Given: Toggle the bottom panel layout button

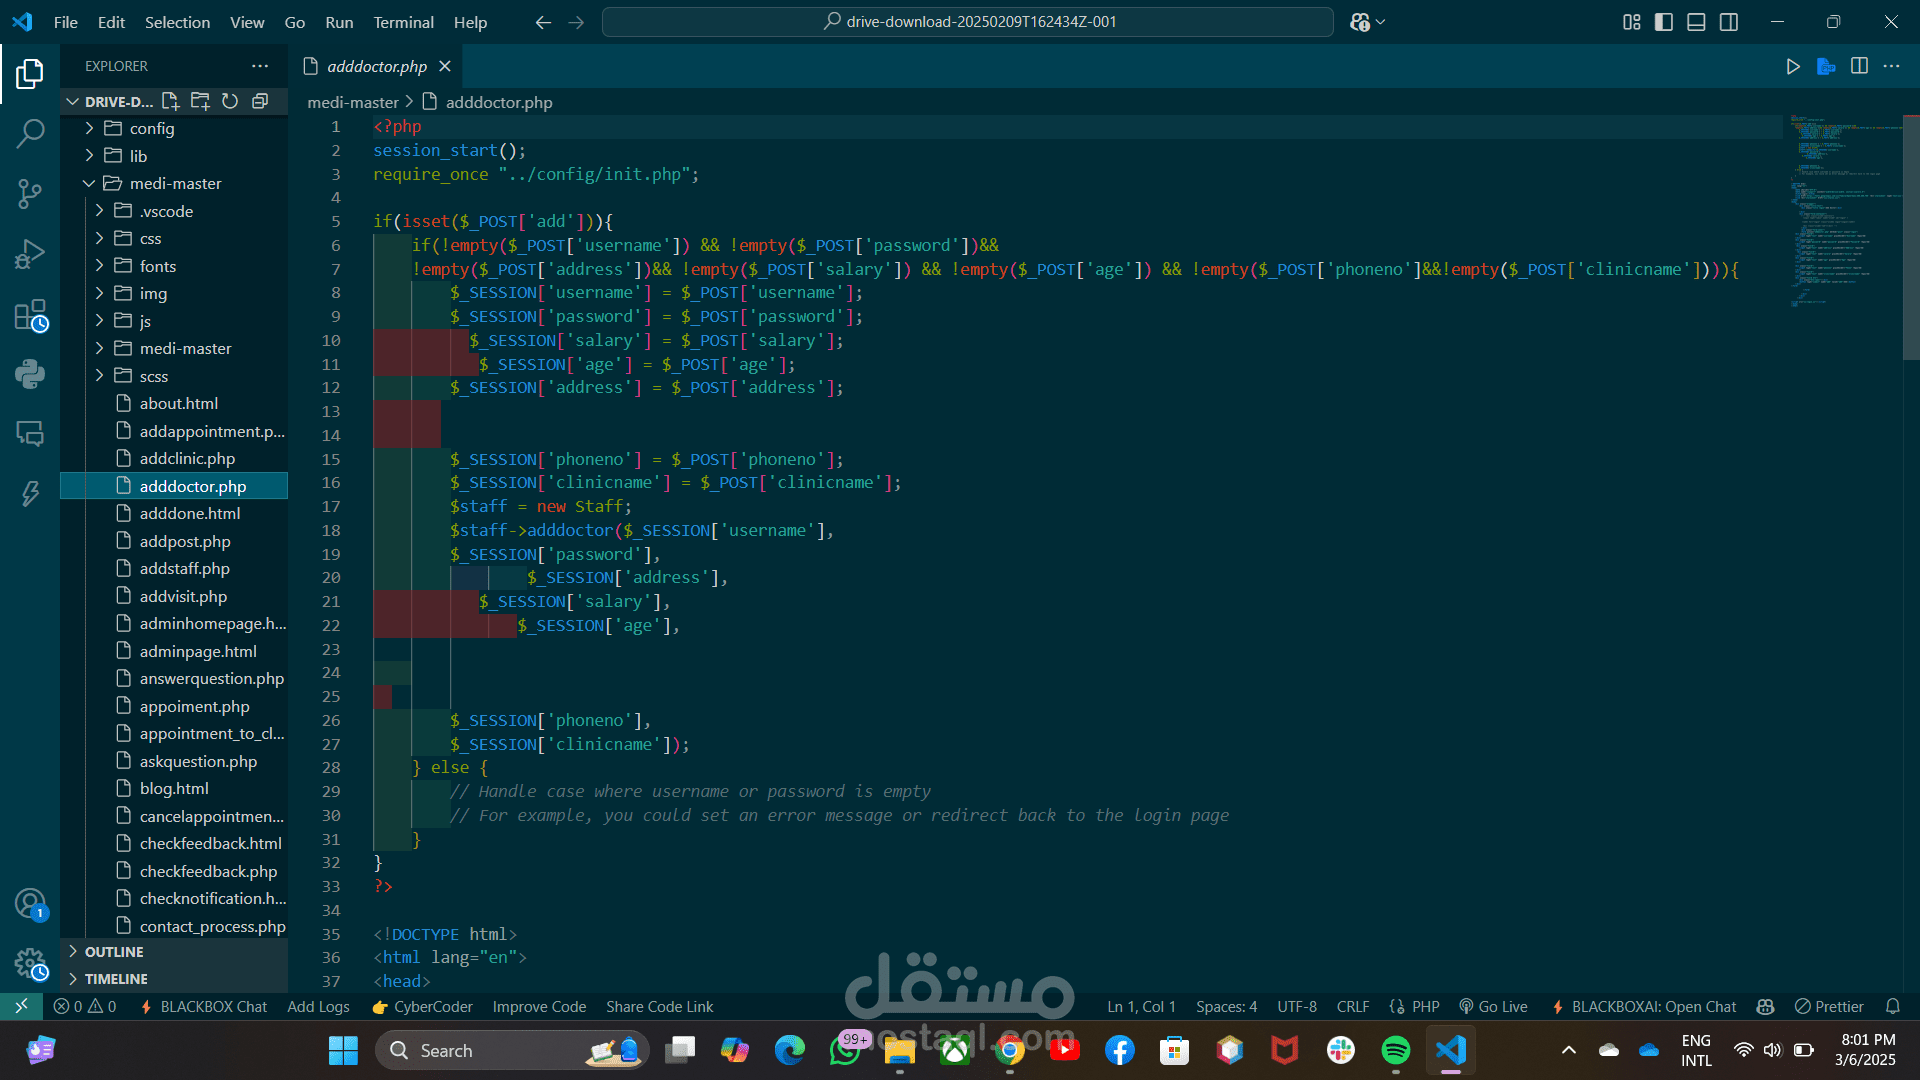Looking at the screenshot, I should coord(1696,22).
